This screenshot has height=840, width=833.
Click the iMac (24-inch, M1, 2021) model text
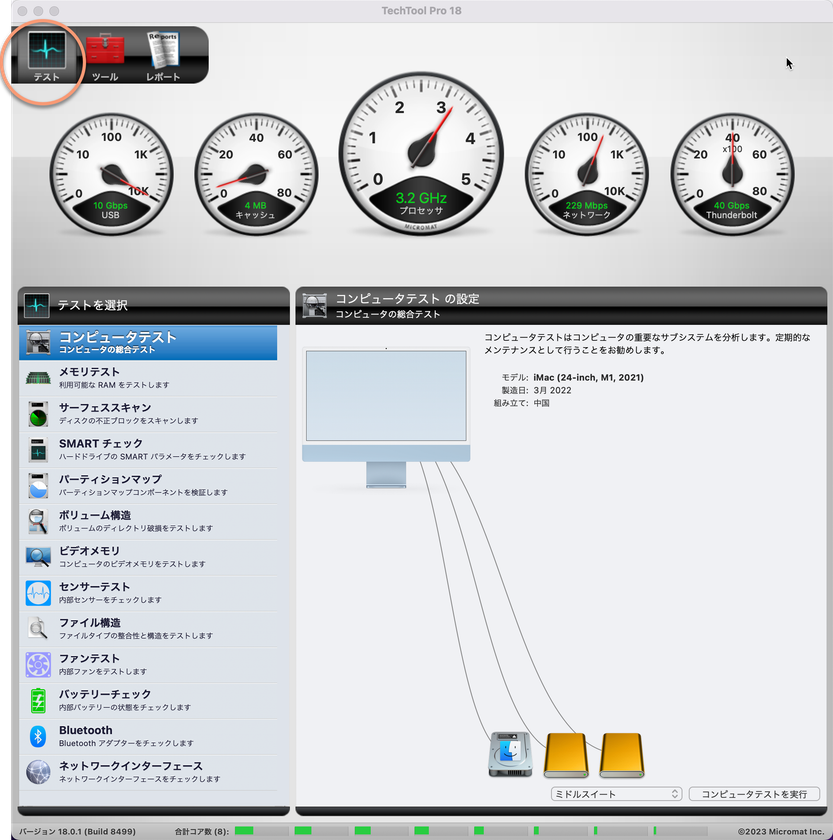coord(588,378)
